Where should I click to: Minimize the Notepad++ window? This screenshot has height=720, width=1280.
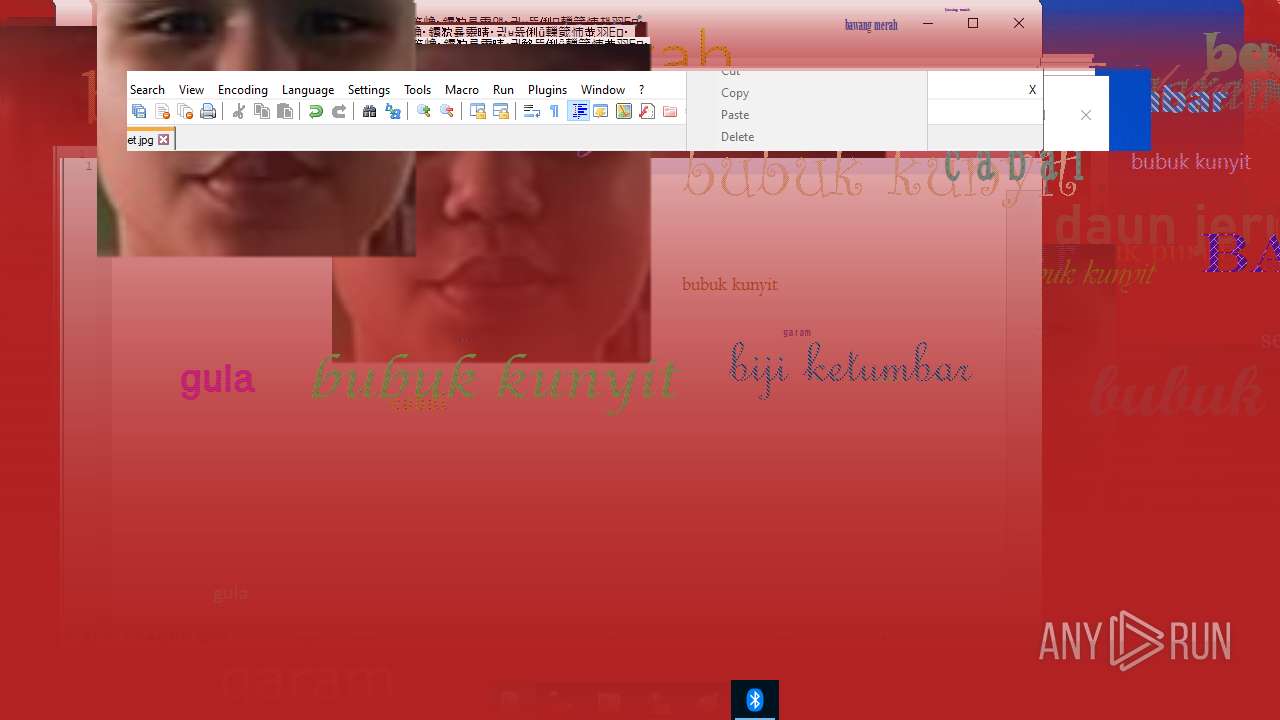tap(928, 23)
